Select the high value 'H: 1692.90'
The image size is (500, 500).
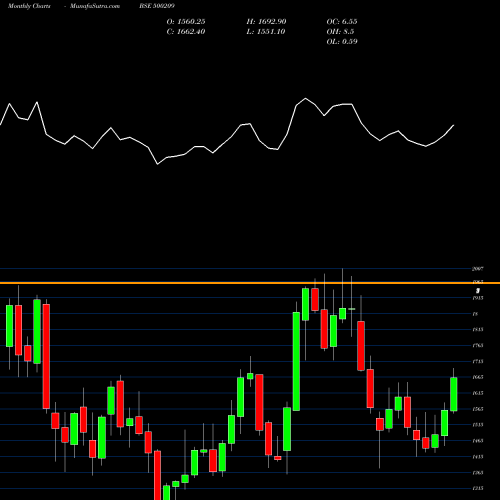[266, 22]
